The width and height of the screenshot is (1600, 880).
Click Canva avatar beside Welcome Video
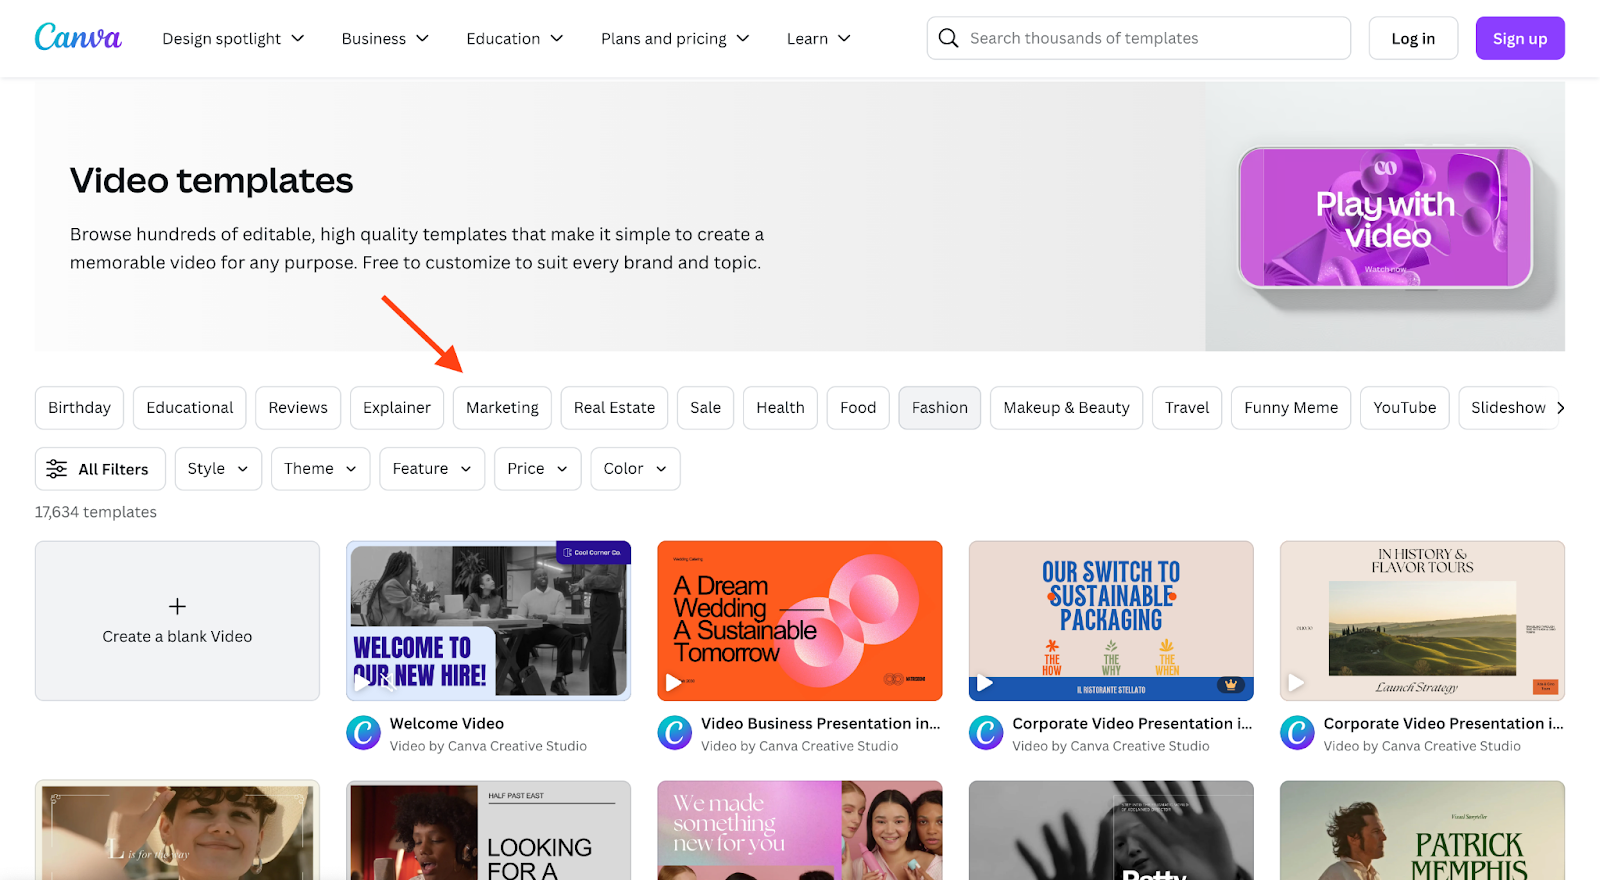click(364, 733)
